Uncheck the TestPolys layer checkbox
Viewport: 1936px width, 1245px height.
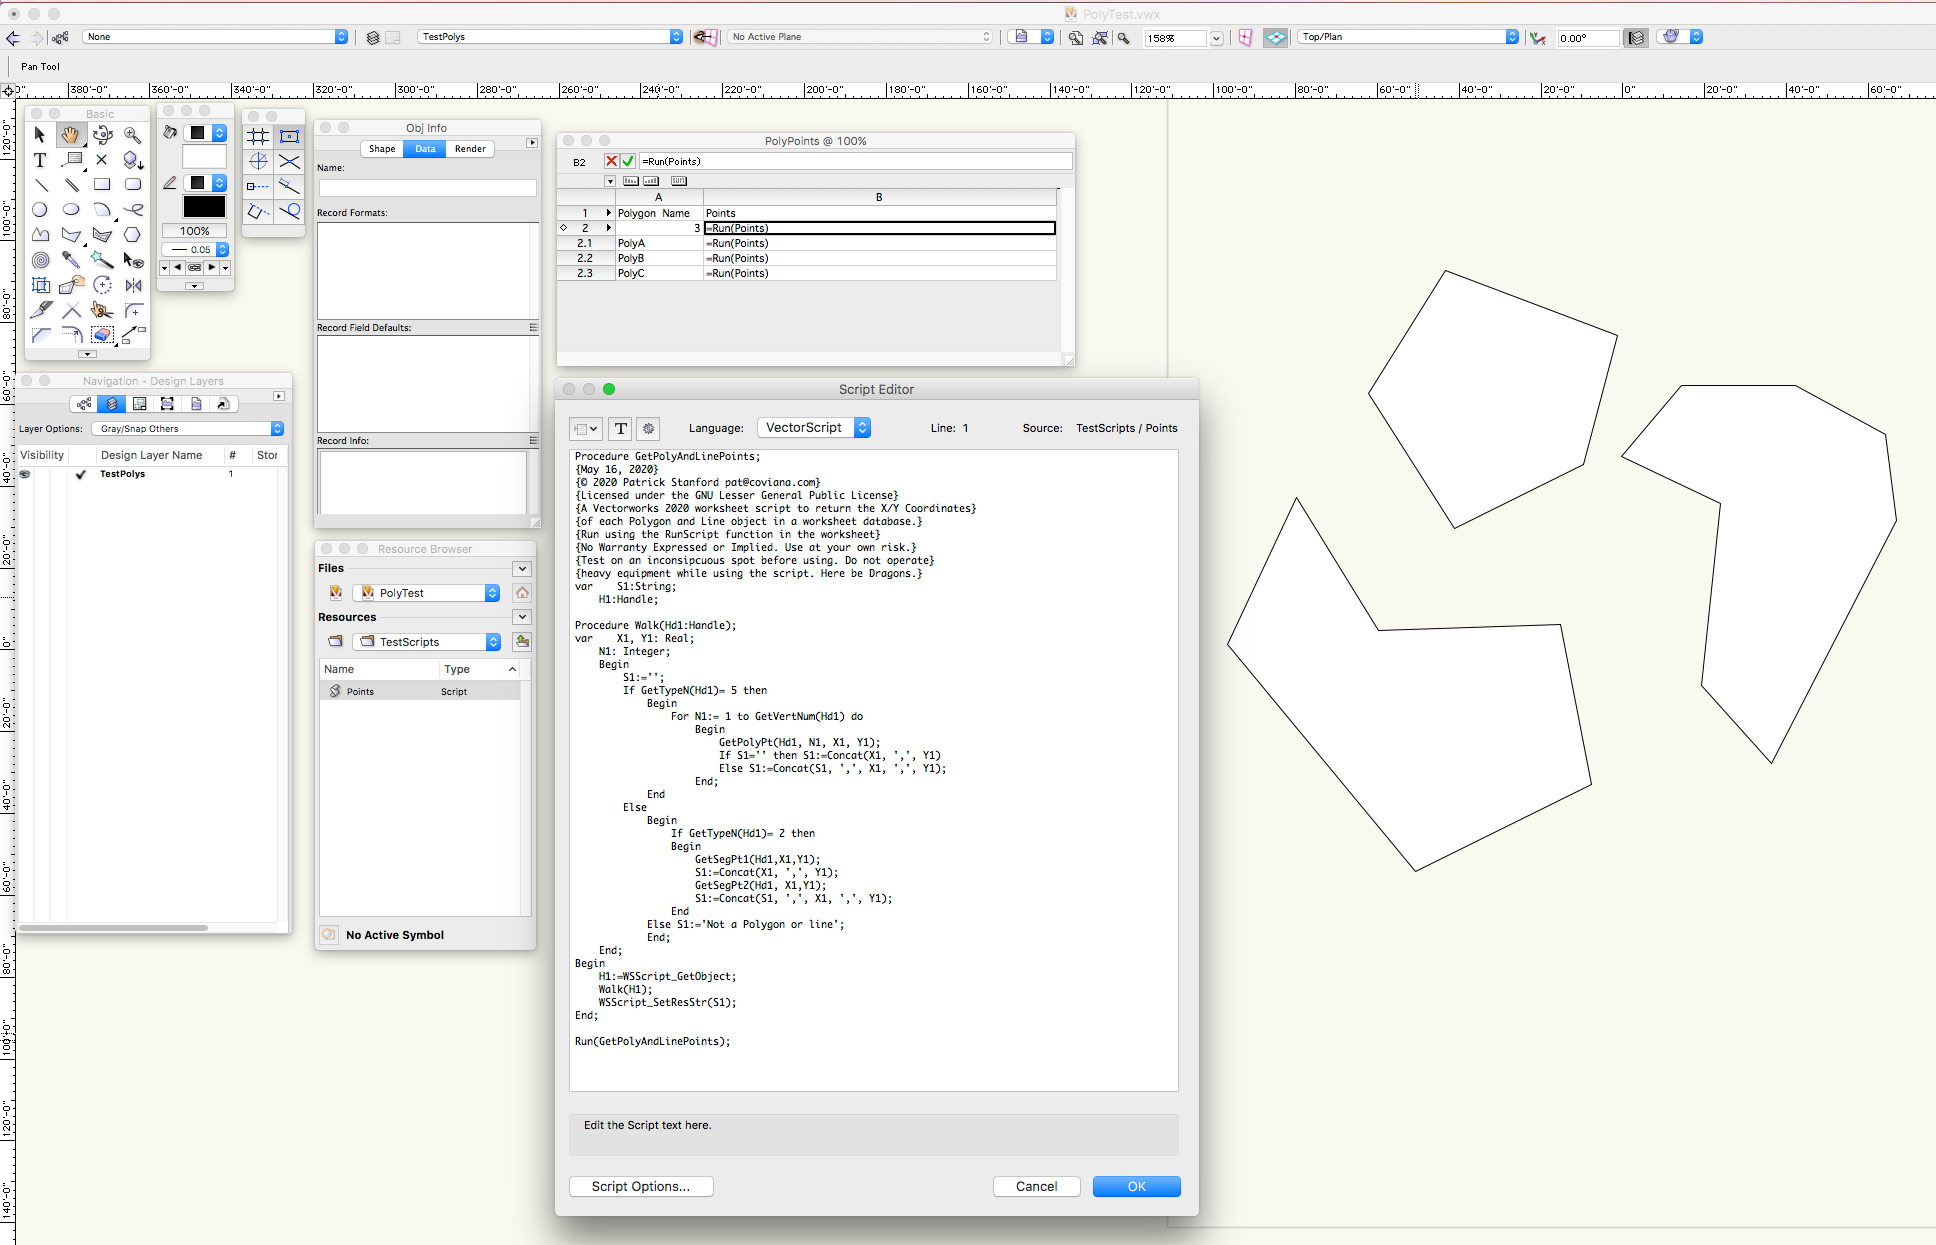point(82,474)
